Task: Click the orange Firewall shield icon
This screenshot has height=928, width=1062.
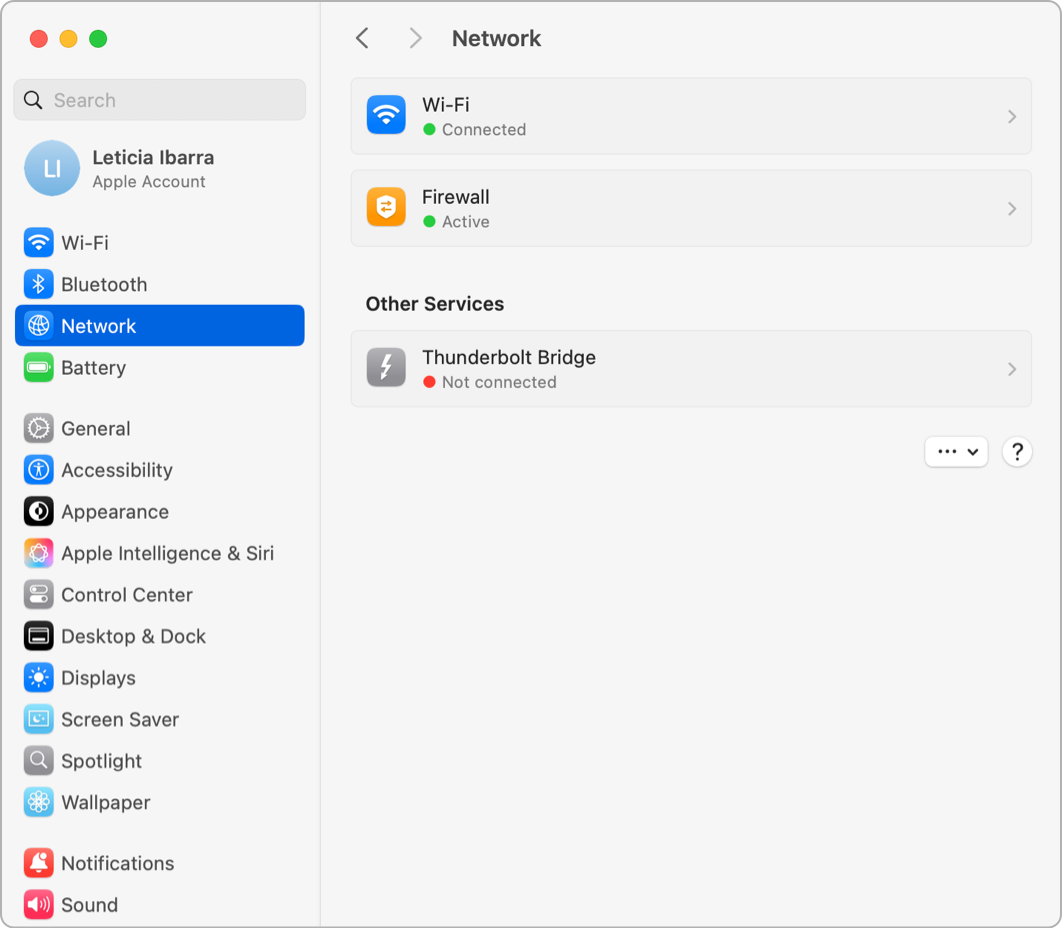Action: (x=386, y=208)
